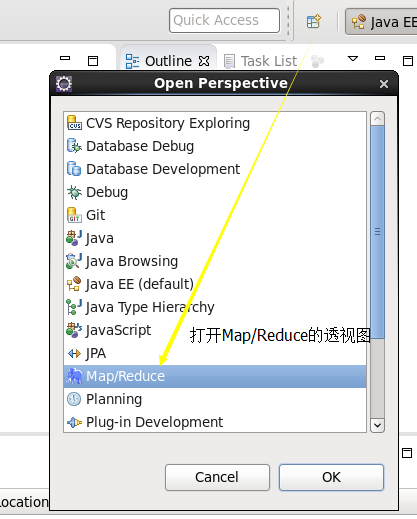The image size is (417, 519).
Task: Choose the Git perspective entry
Action: (215, 215)
